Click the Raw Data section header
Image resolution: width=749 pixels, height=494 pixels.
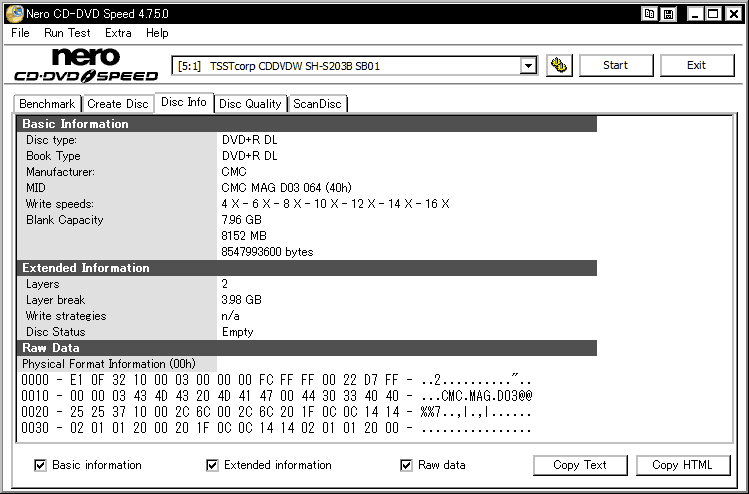pyautogui.click(x=307, y=348)
